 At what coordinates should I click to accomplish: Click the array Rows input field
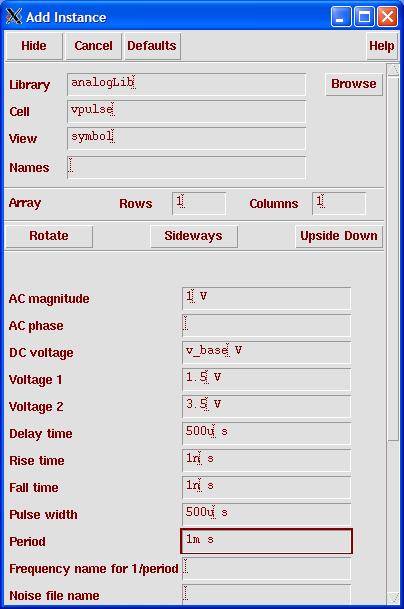point(199,204)
